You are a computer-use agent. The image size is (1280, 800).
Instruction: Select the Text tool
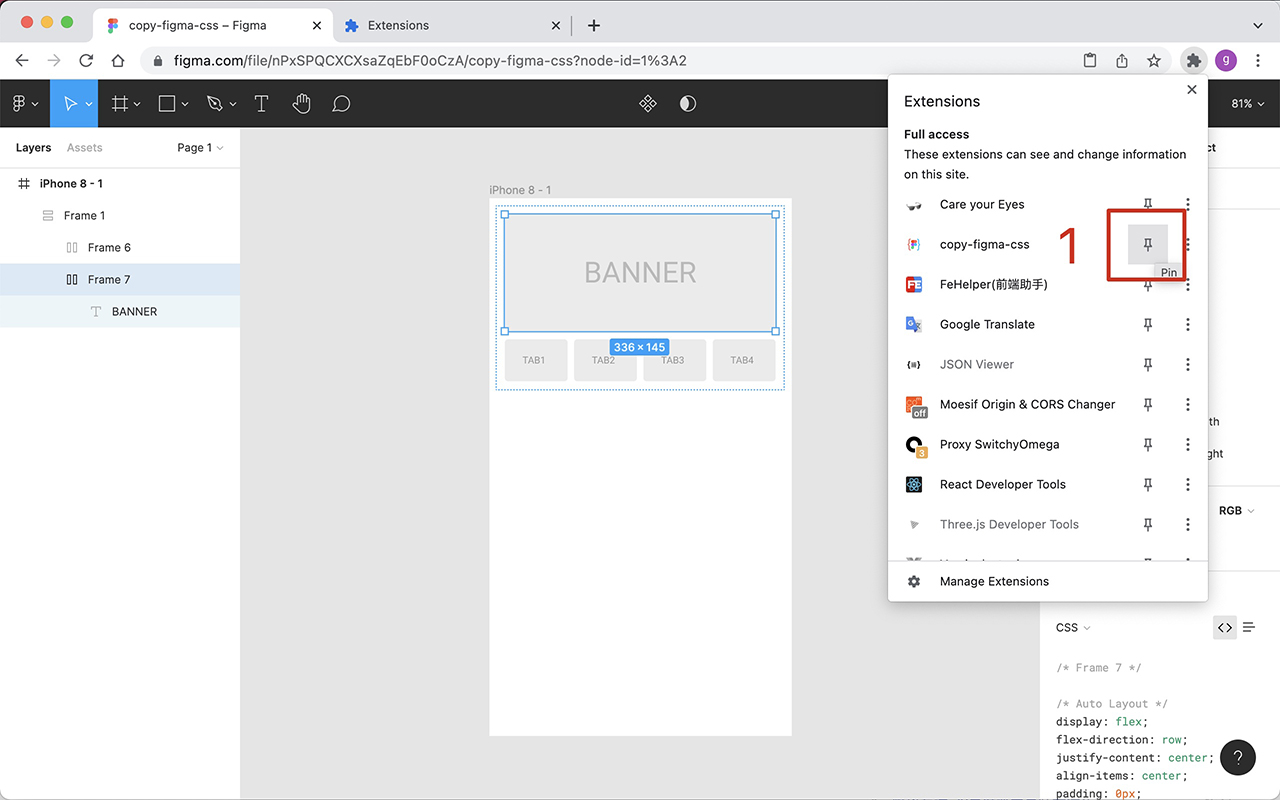(261, 103)
